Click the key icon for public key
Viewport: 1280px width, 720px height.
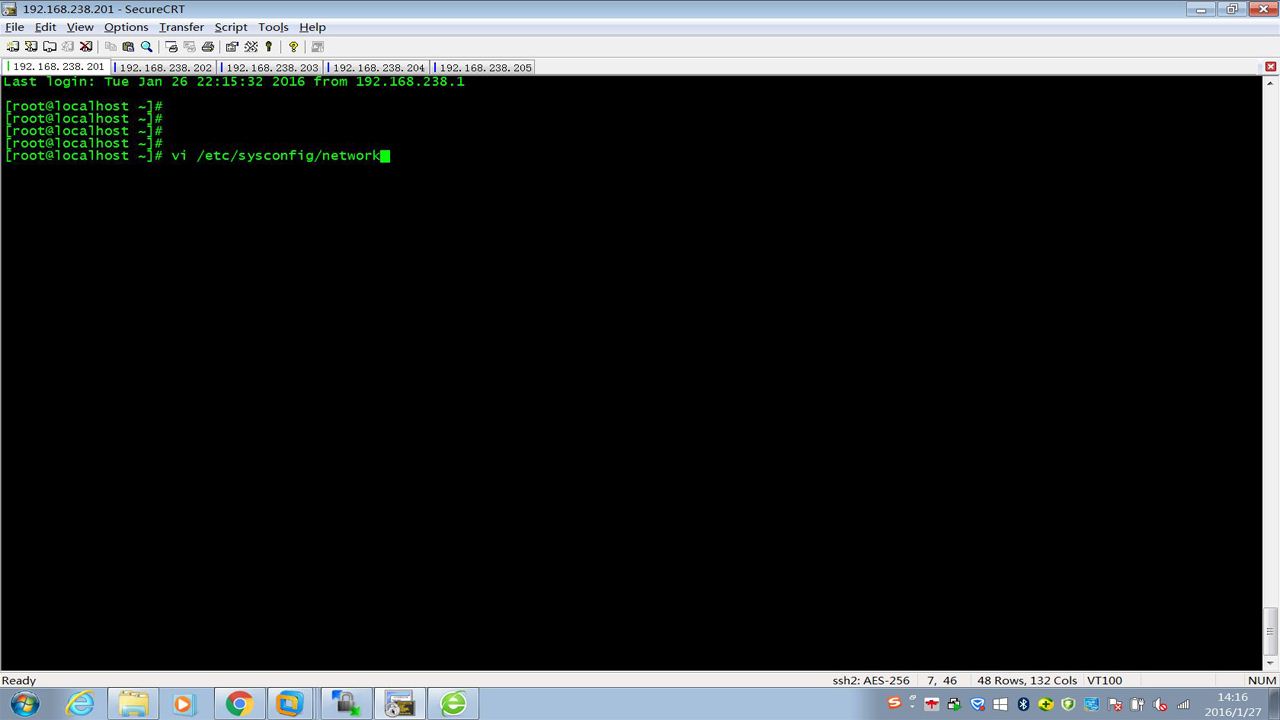tap(269, 46)
